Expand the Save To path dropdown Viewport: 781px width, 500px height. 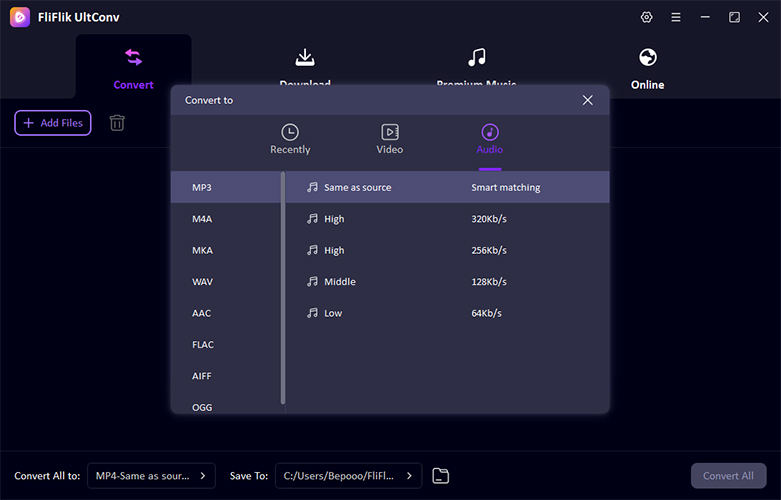[x=348, y=476]
